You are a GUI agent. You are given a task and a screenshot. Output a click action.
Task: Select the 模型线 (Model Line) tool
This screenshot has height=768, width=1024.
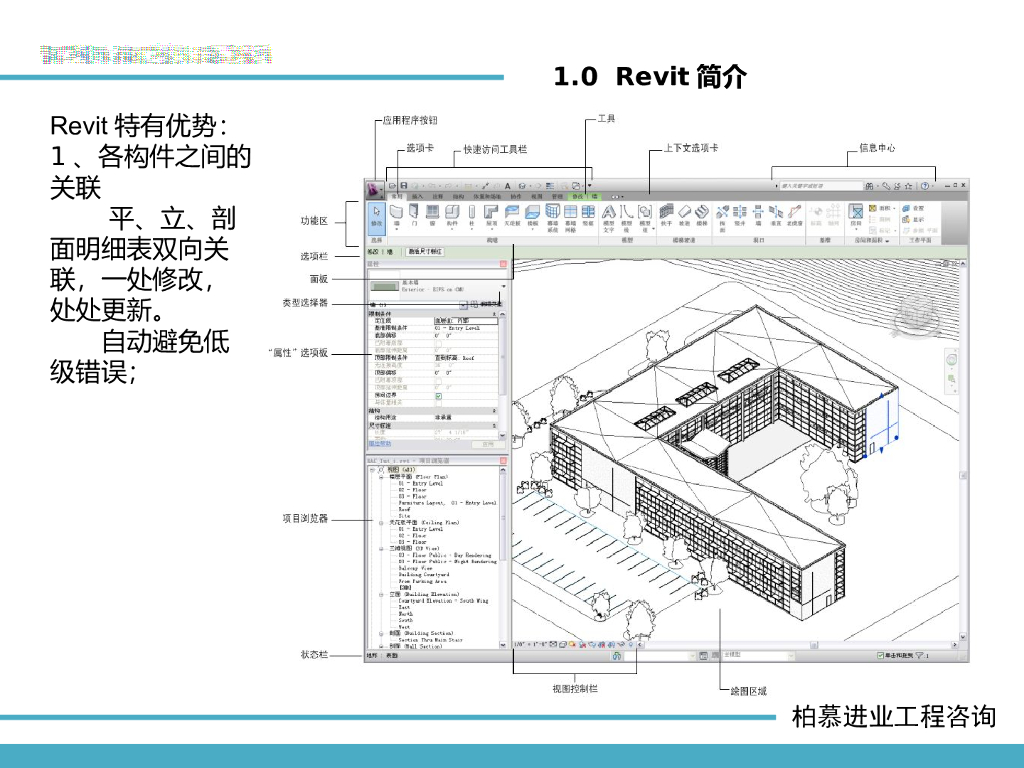point(626,218)
